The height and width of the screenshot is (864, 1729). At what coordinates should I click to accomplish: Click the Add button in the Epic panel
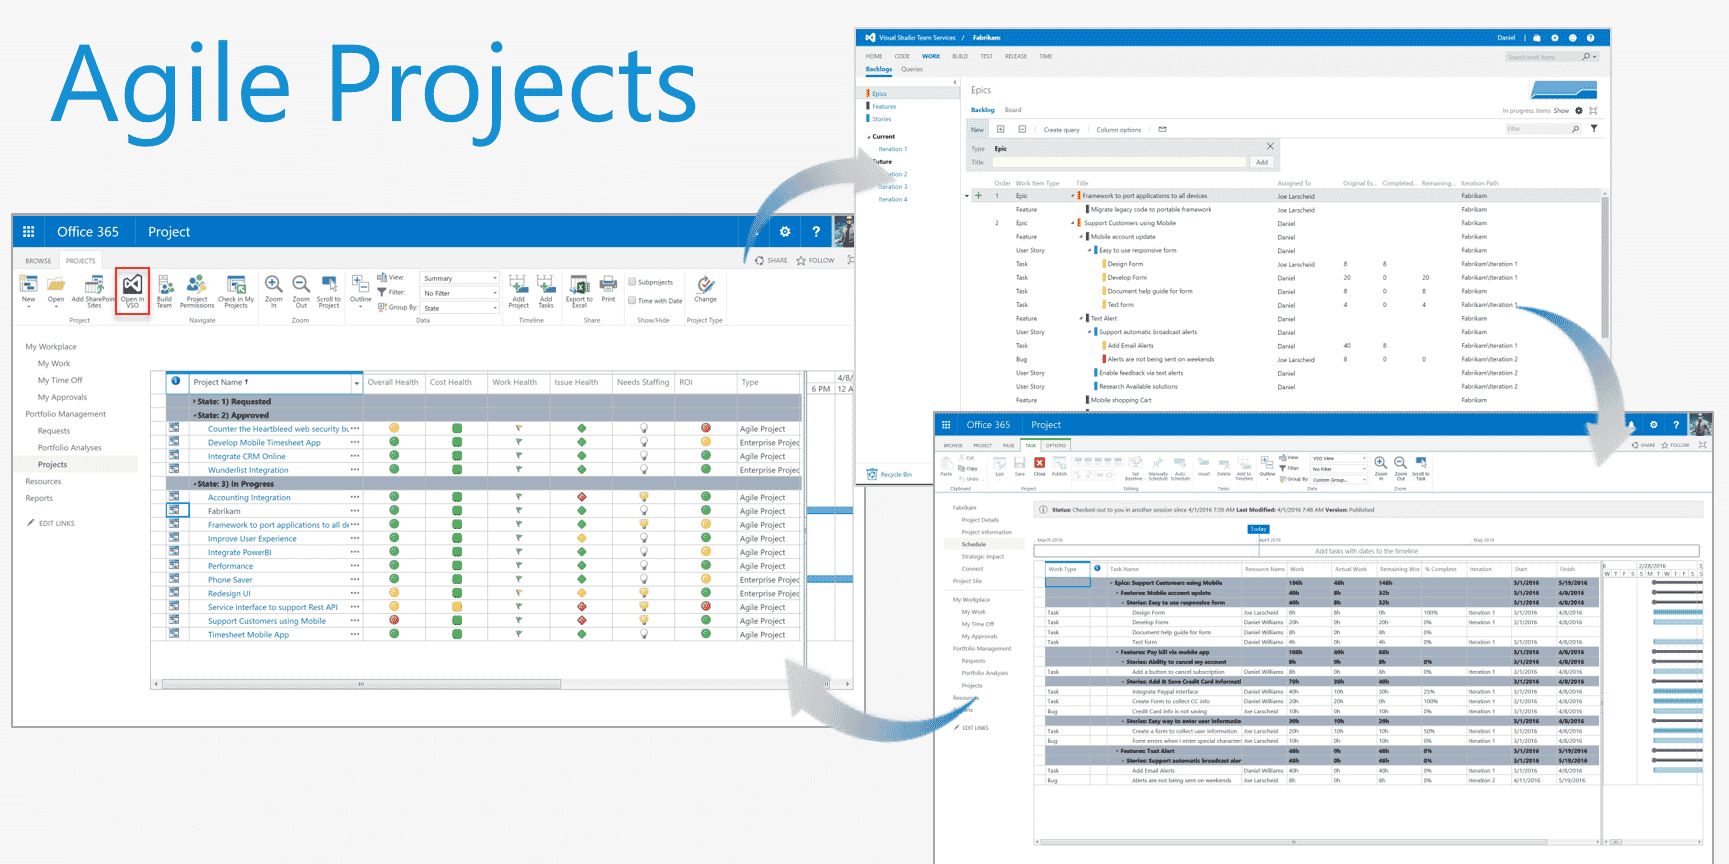(1262, 162)
